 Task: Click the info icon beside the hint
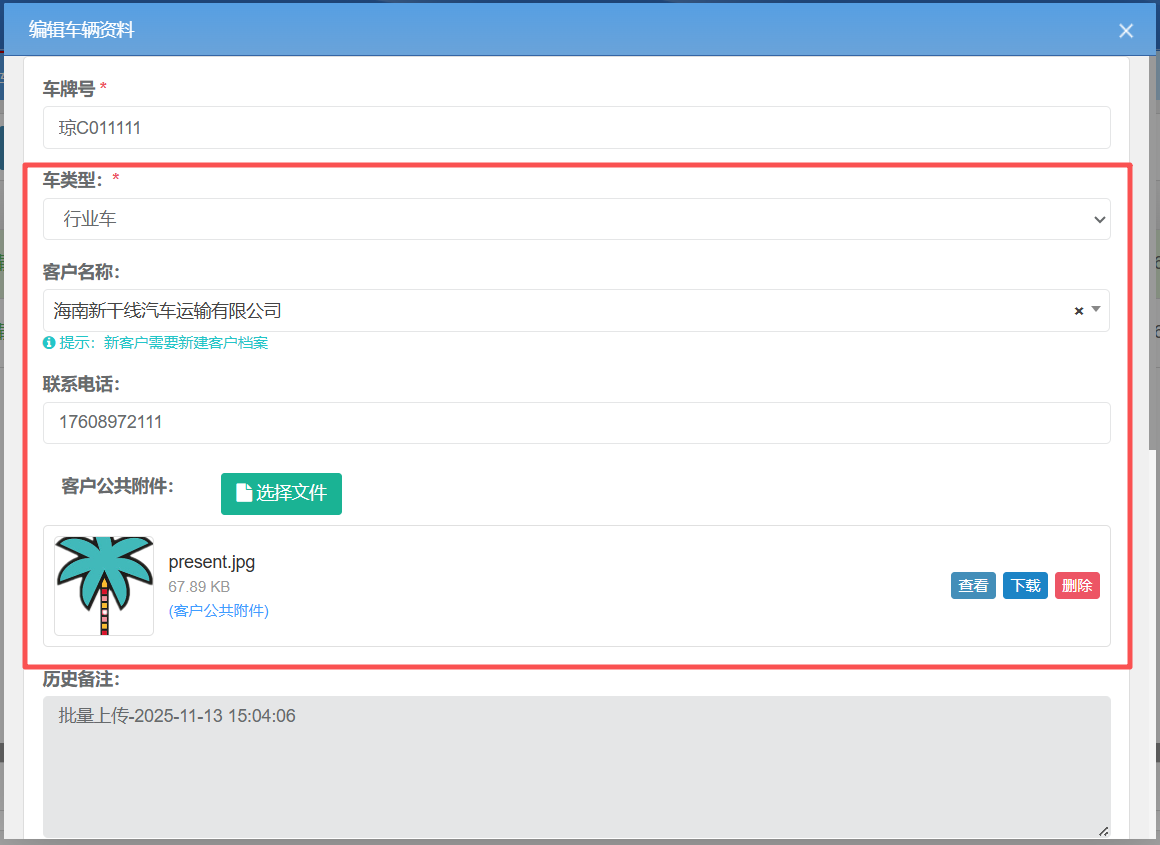pos(49,343)
